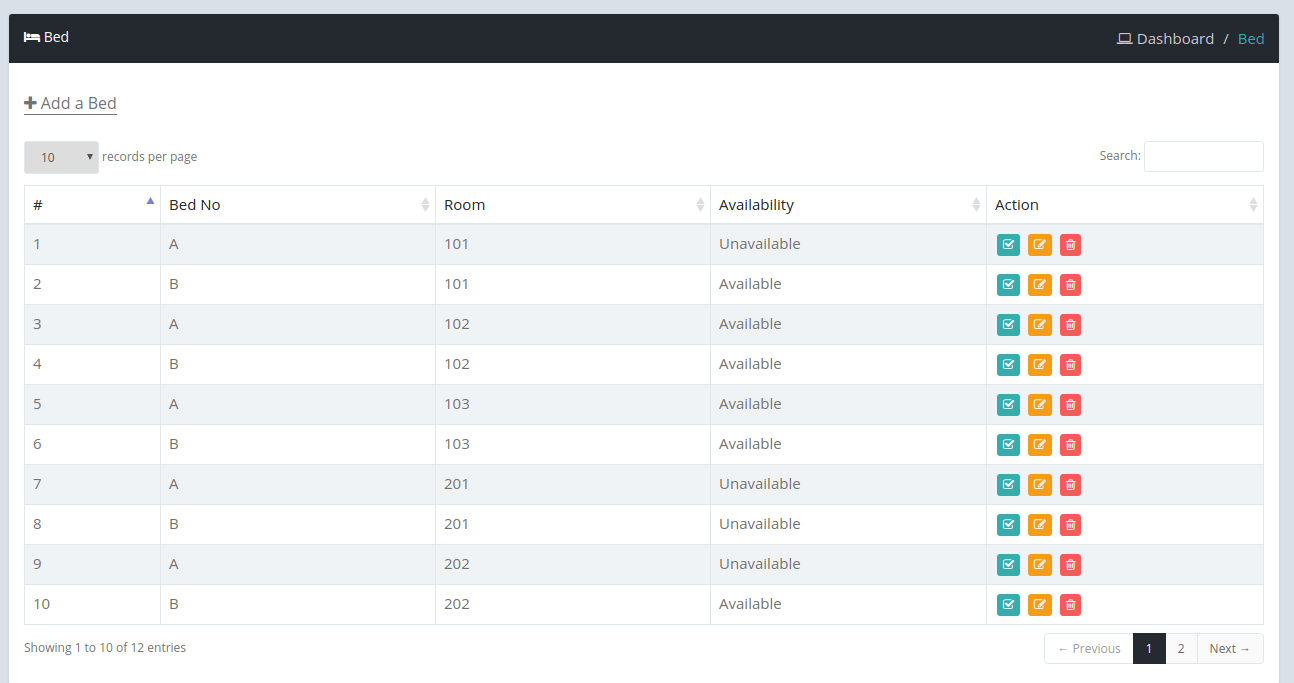Click the teal check icon for row 7
This screenshot has width=1294, height=683.
(1008, 485)
